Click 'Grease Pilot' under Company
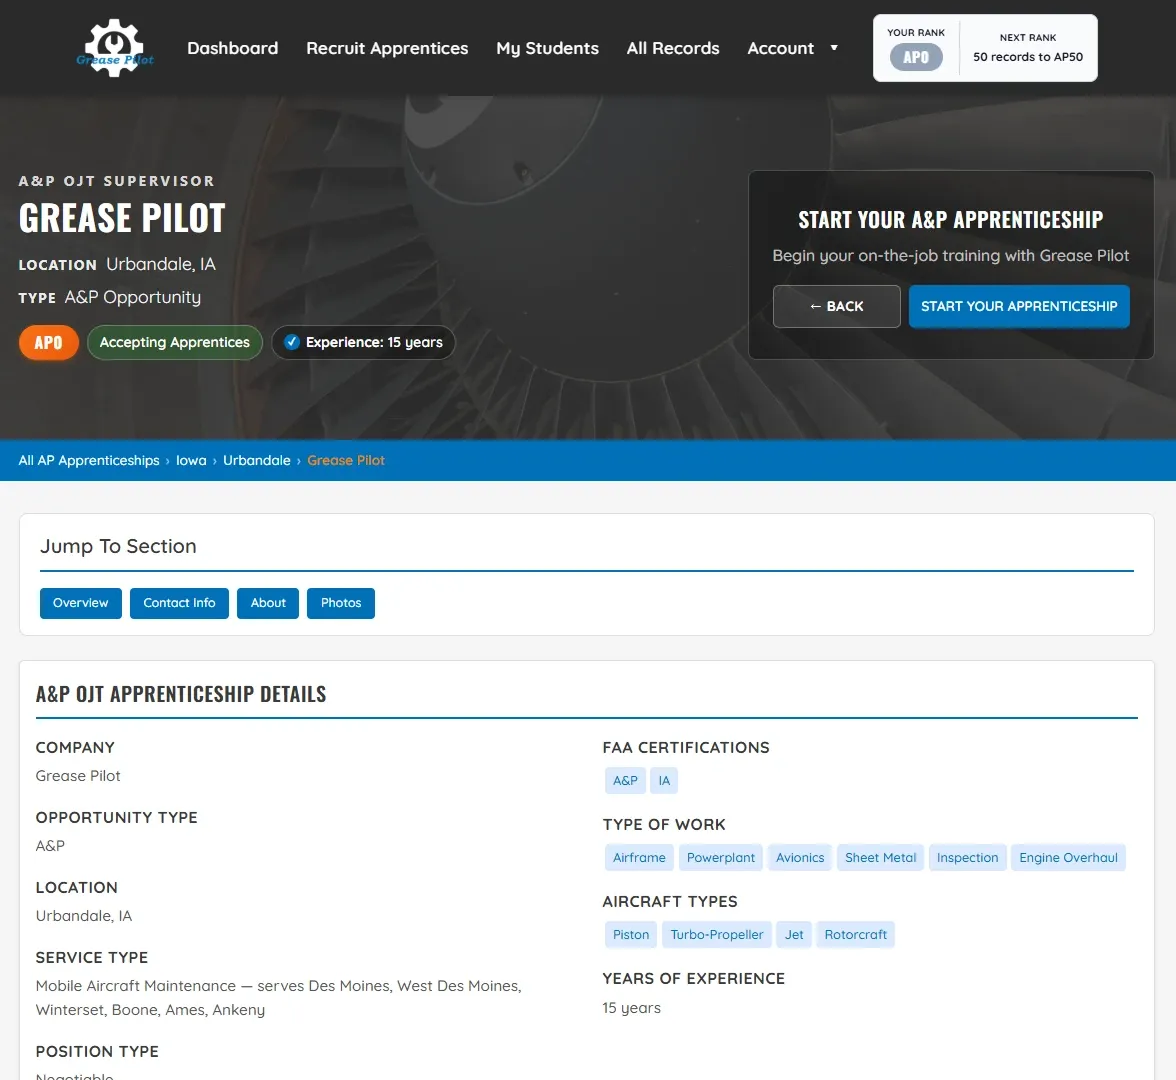The width and height of the screenshot is (1176, 1080). (78, 776)
